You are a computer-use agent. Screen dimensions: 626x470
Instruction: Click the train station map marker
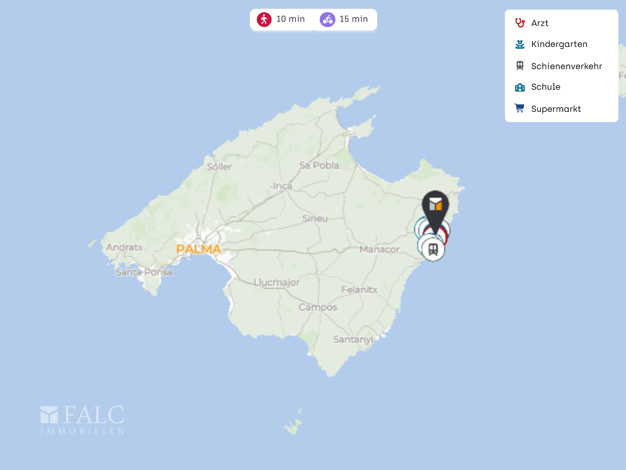433,250
